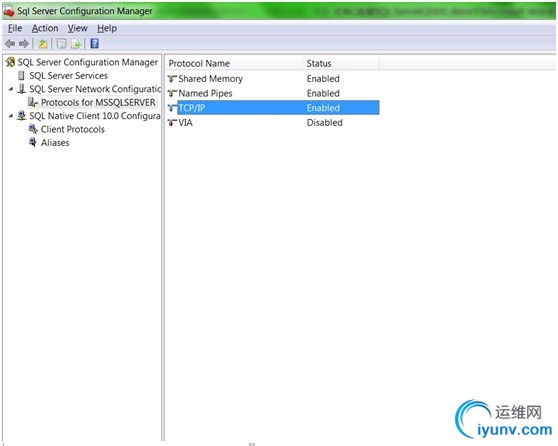Click the Client Protocols icon
Screen dimensions: 558x446
tap(33, 129)
